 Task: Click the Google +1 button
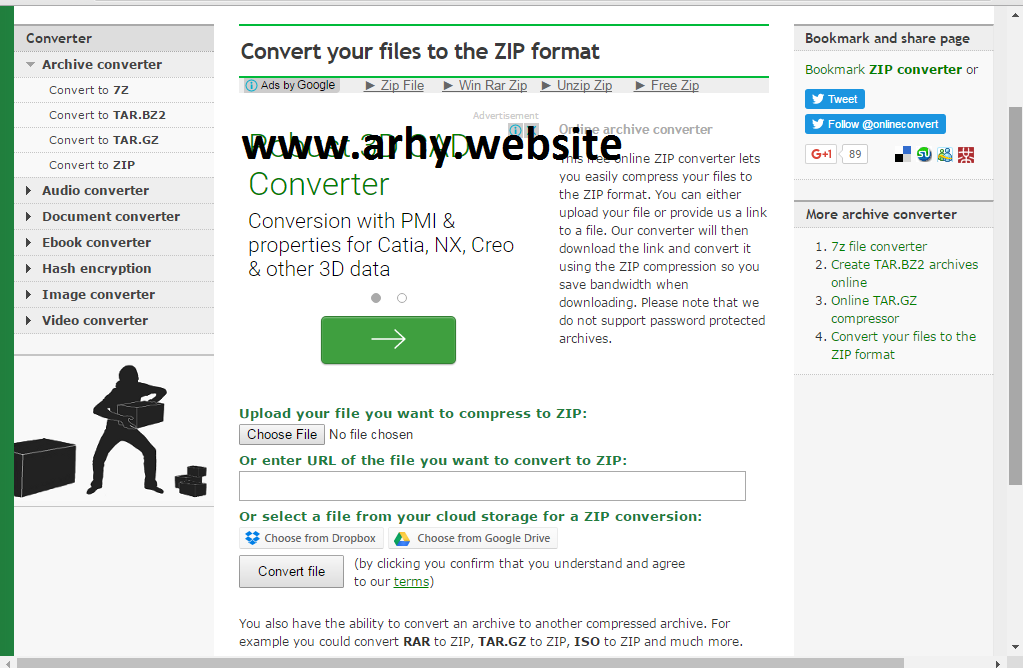pyautogui.click(x=821, y=154)
